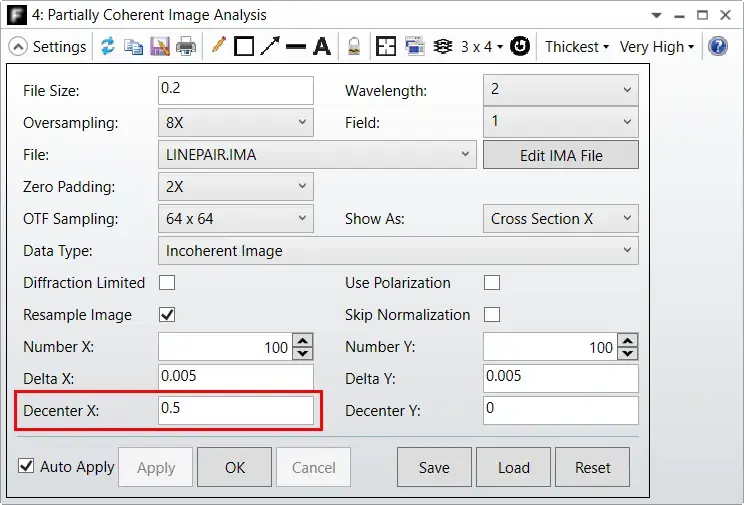Image resolution: width=744 pixels, height=505 pixels.
Task: Click the lock window icon
Action: (354, 47)
